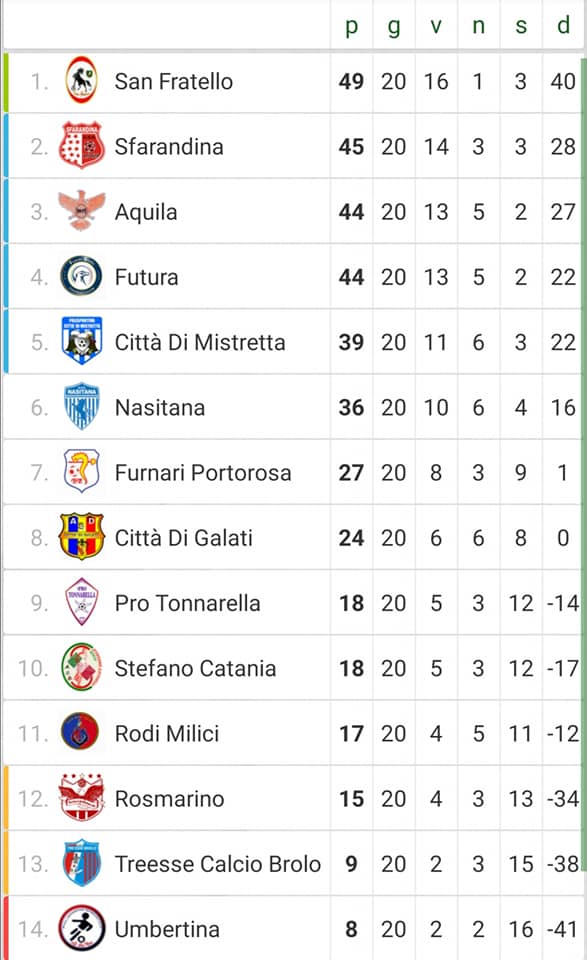Click the Sfarandina red shield logo
587x960 pixels.
pyautogui.click(x=81, y=146)
